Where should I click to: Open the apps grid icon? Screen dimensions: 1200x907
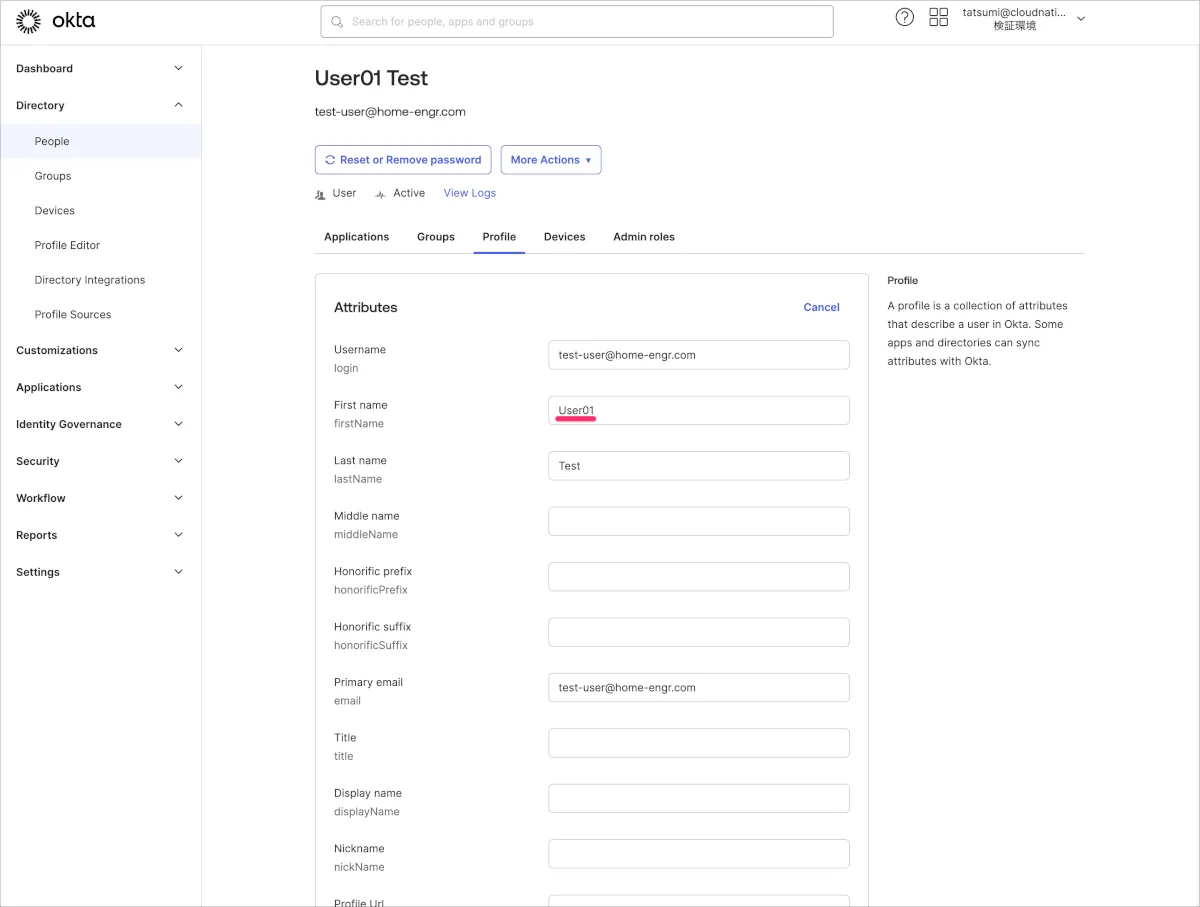pos(938,17)
